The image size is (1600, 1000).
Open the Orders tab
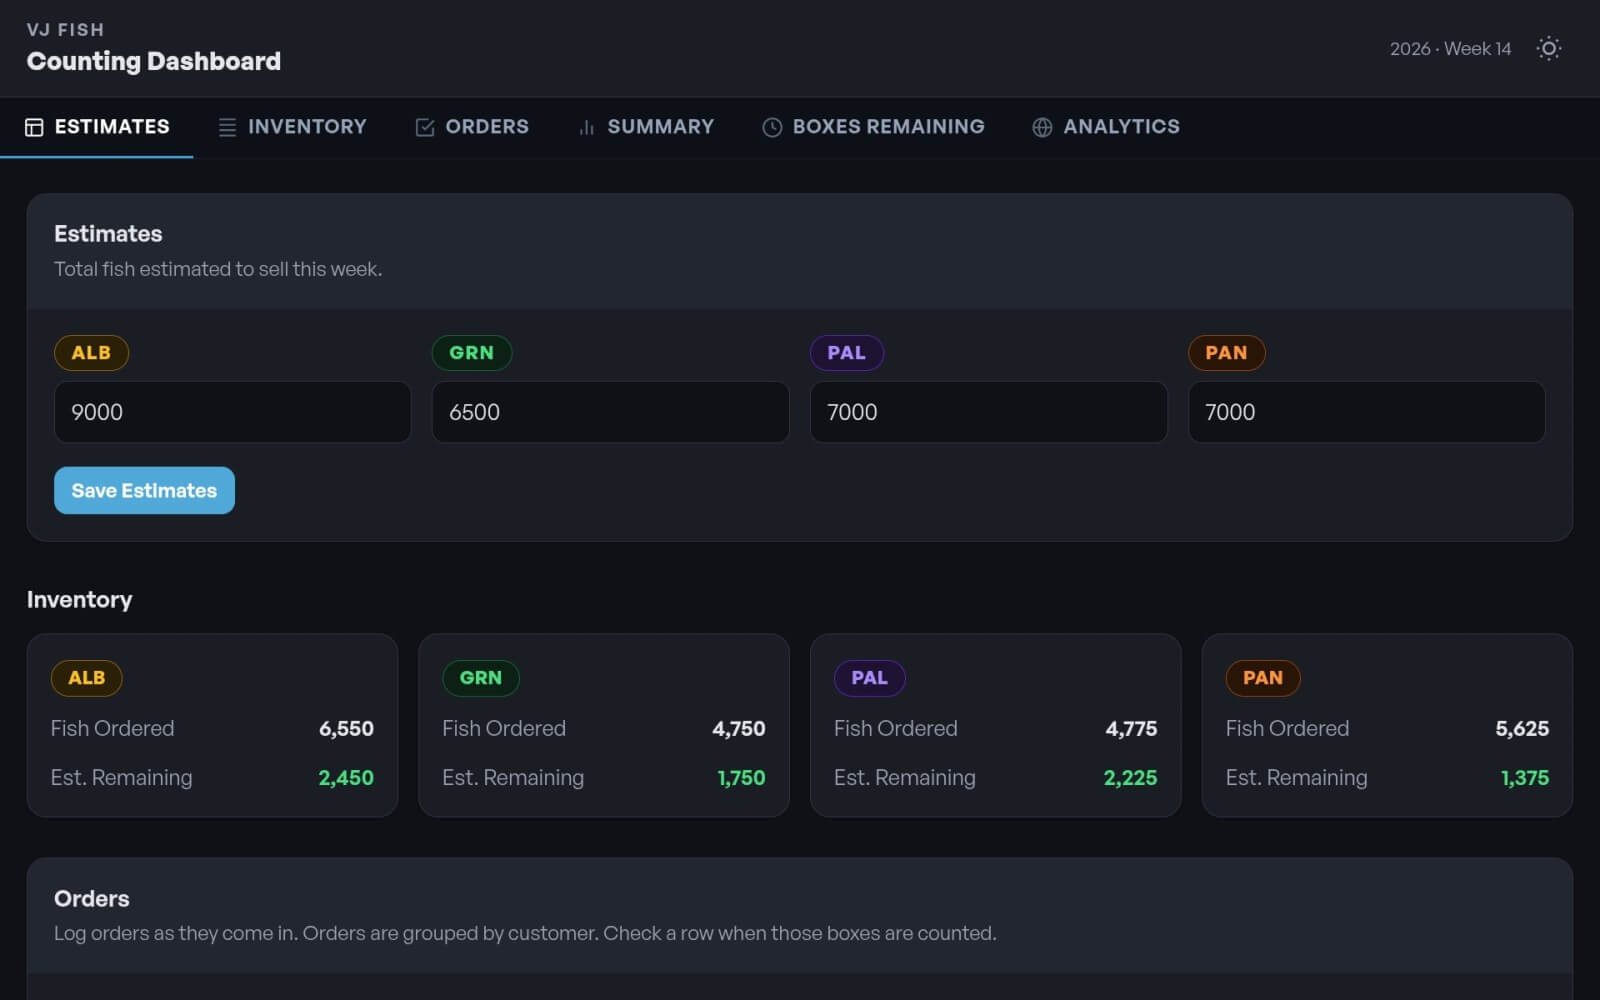pyautogui.click(x=486, y=127)
